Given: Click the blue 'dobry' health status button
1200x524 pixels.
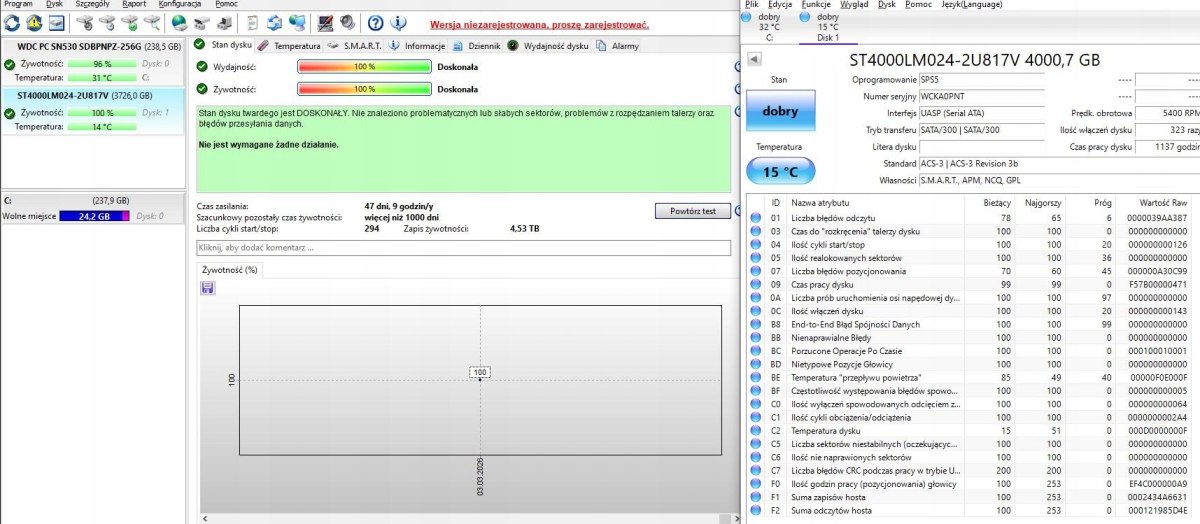Looking at the screenshot, I should point(780,112).
